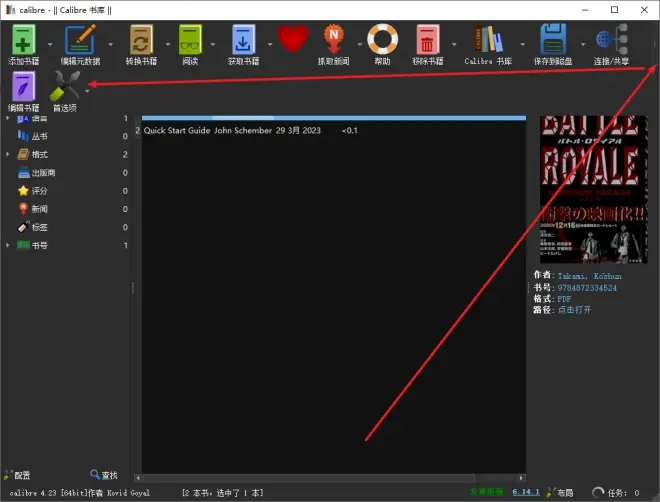The height and width of the screenshot is (502, 660).
Task: Click the horizontal scrollbar under book list
Action: click(x=330, y=478)
